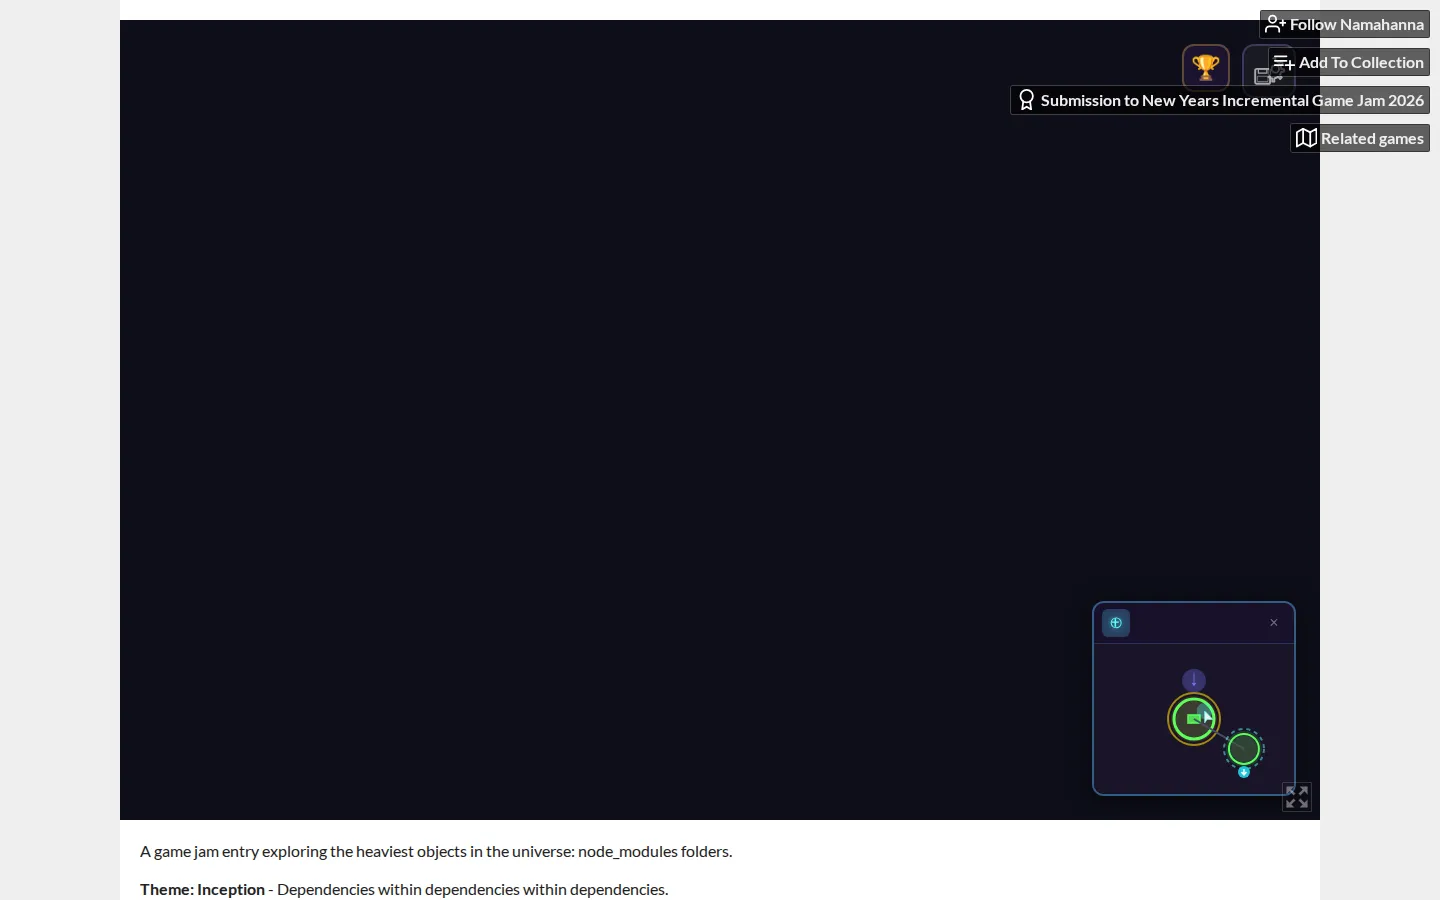Select the small green node with the dashed ring
This screenshot has height=900, width=1440.
pyautogui.click(x=1245, y=749)
